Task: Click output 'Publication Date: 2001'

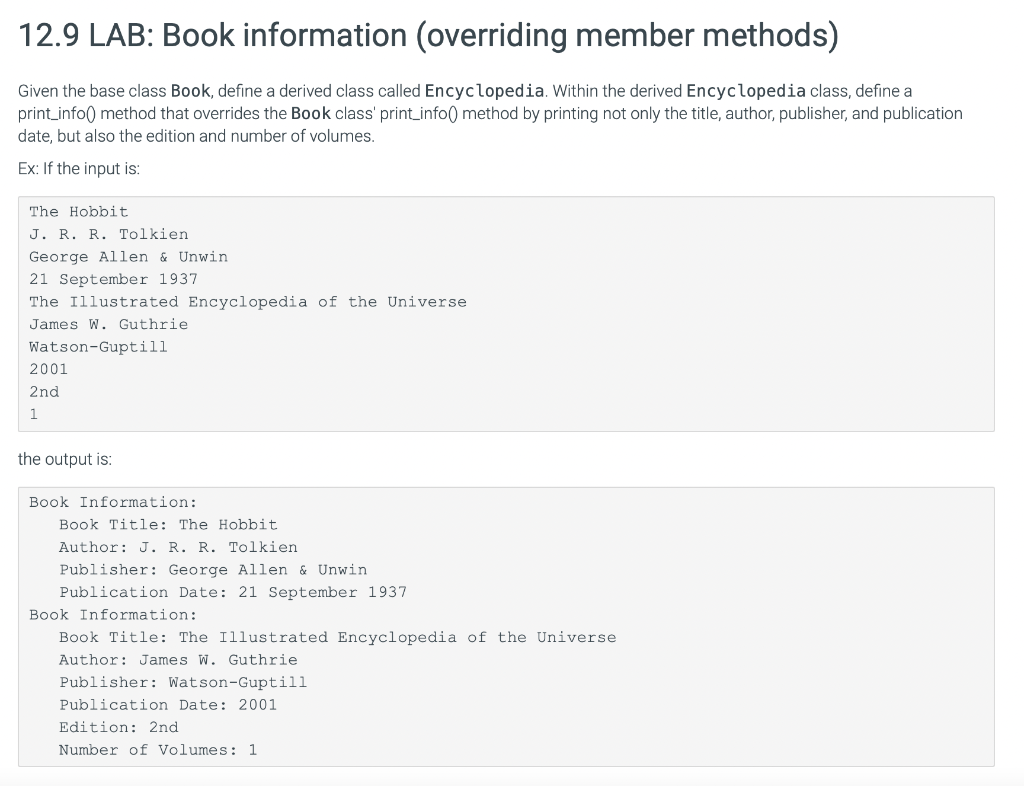Action: tap(168, 705)
